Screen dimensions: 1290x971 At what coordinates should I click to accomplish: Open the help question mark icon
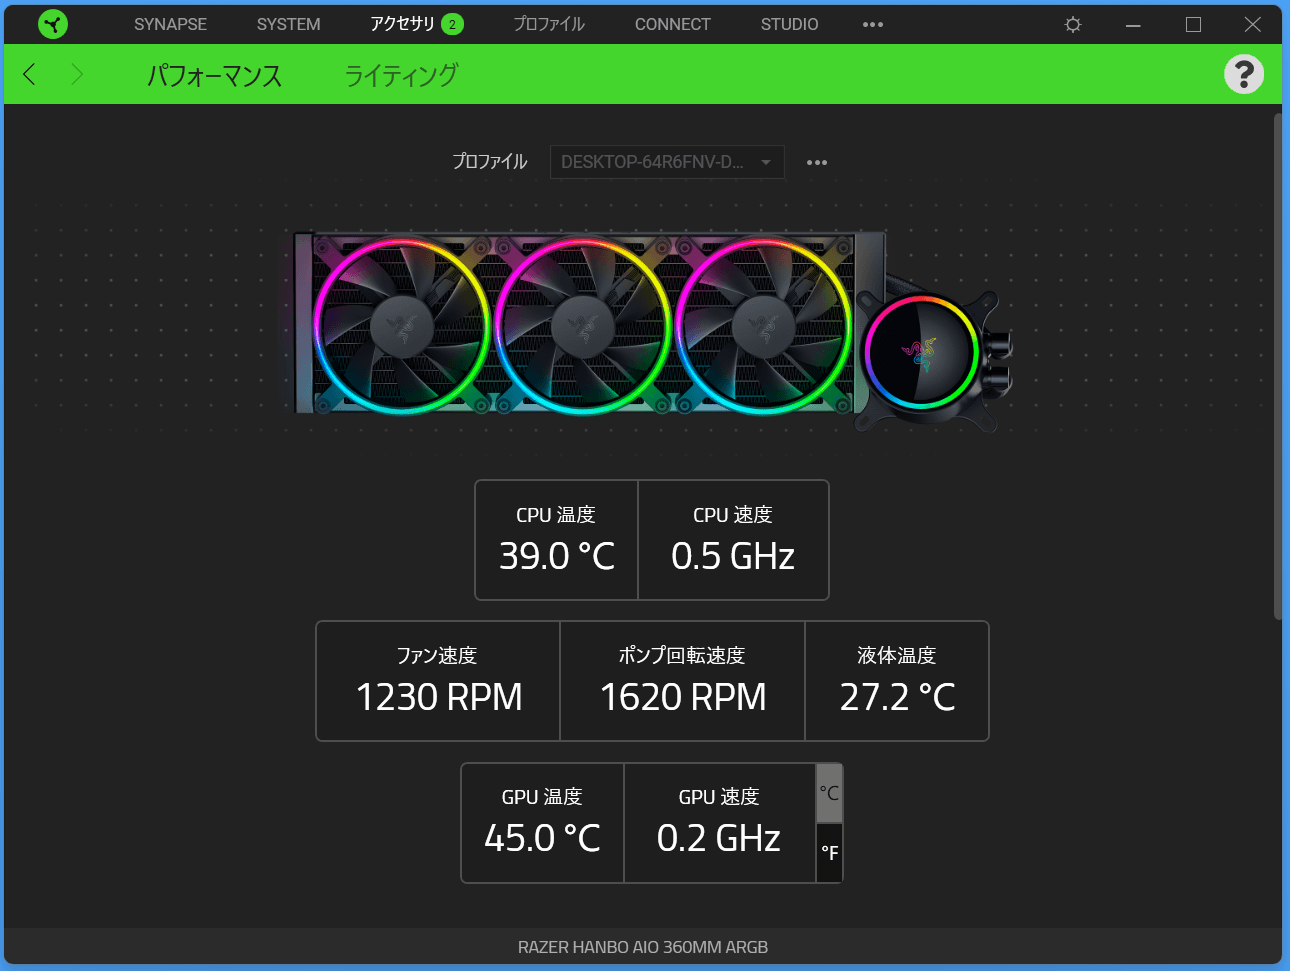click(x=1244, y=74)
